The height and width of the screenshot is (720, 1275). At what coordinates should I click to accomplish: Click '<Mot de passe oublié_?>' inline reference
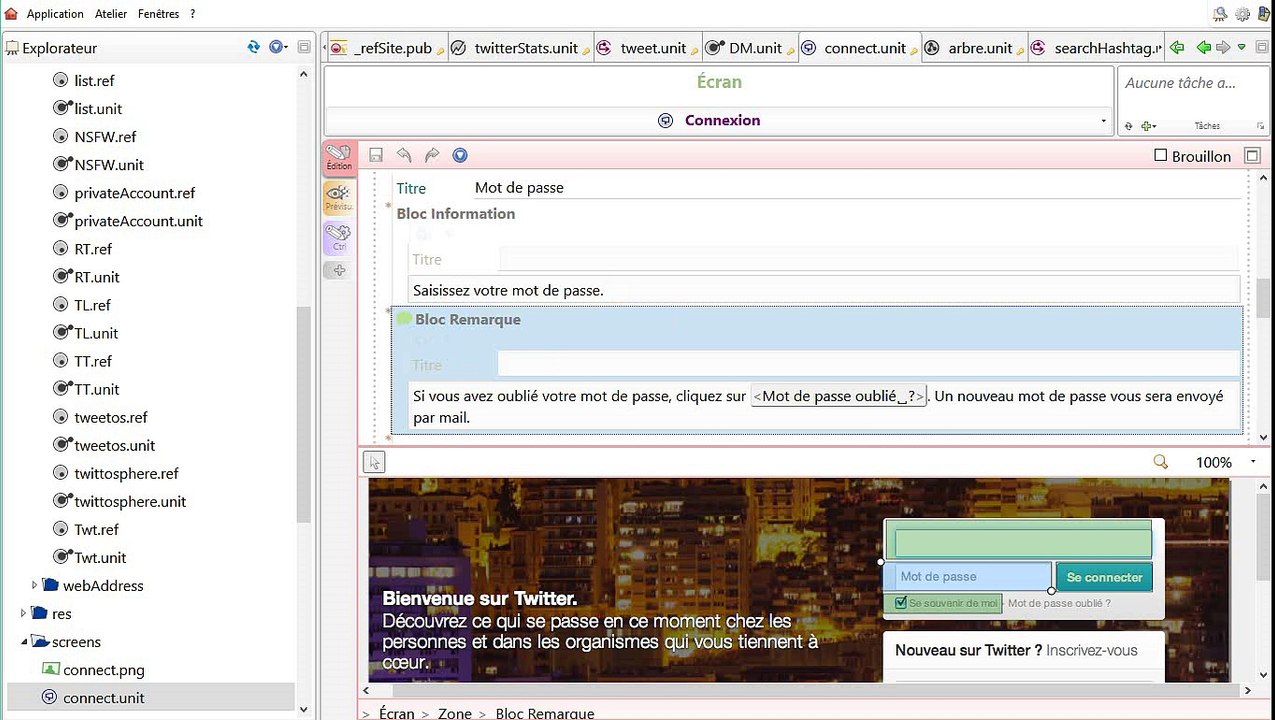839,396
